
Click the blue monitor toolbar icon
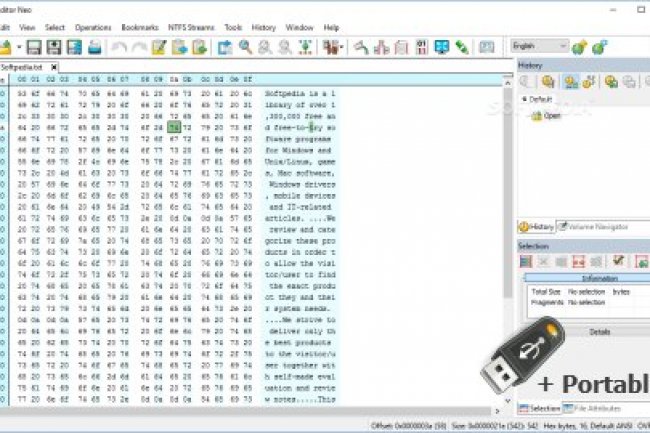pos(442,47)
